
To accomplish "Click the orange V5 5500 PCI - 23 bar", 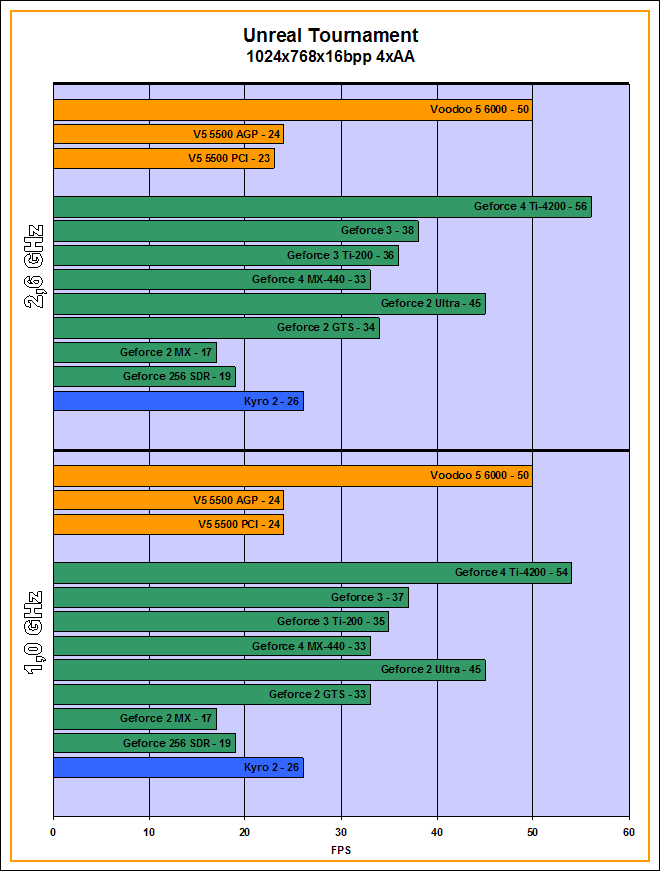I will (x=163, y=158).
